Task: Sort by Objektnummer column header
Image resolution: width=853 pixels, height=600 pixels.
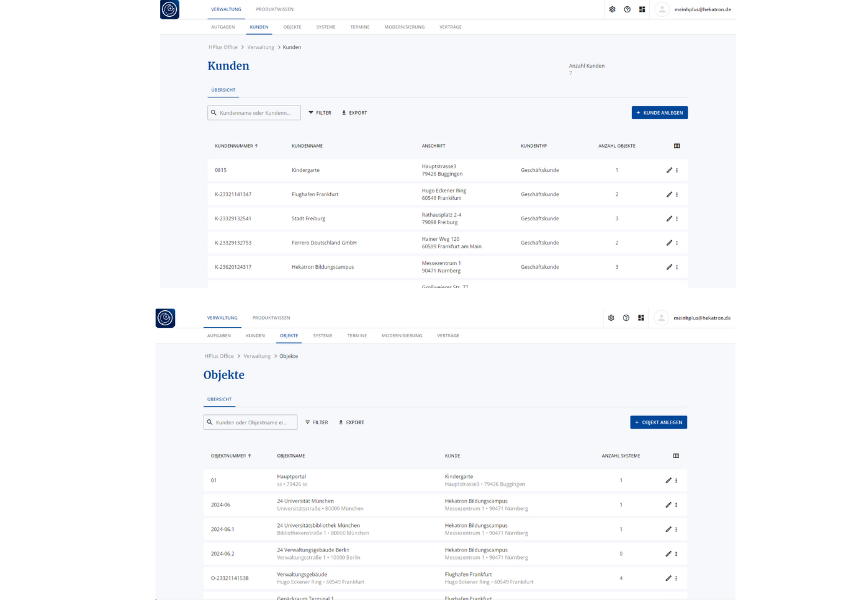Action: [x=231, y=455]
